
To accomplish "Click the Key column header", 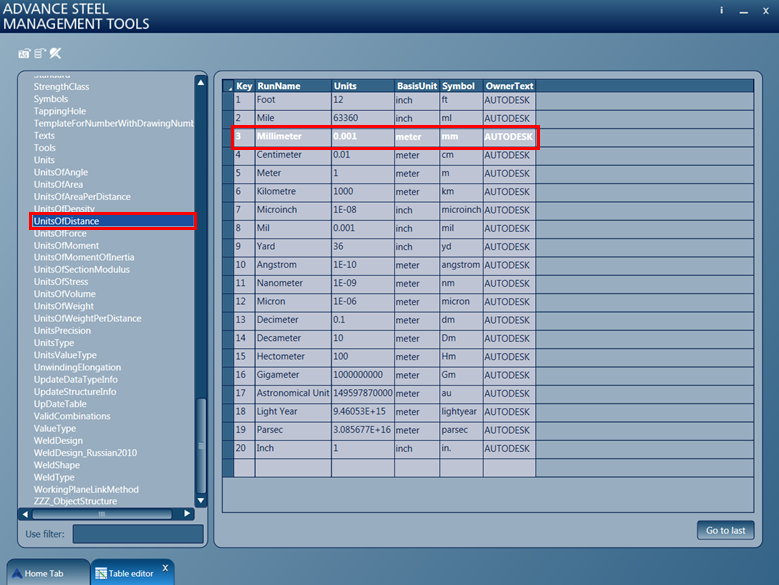I will pyautogui.click(x=244, y=86).
